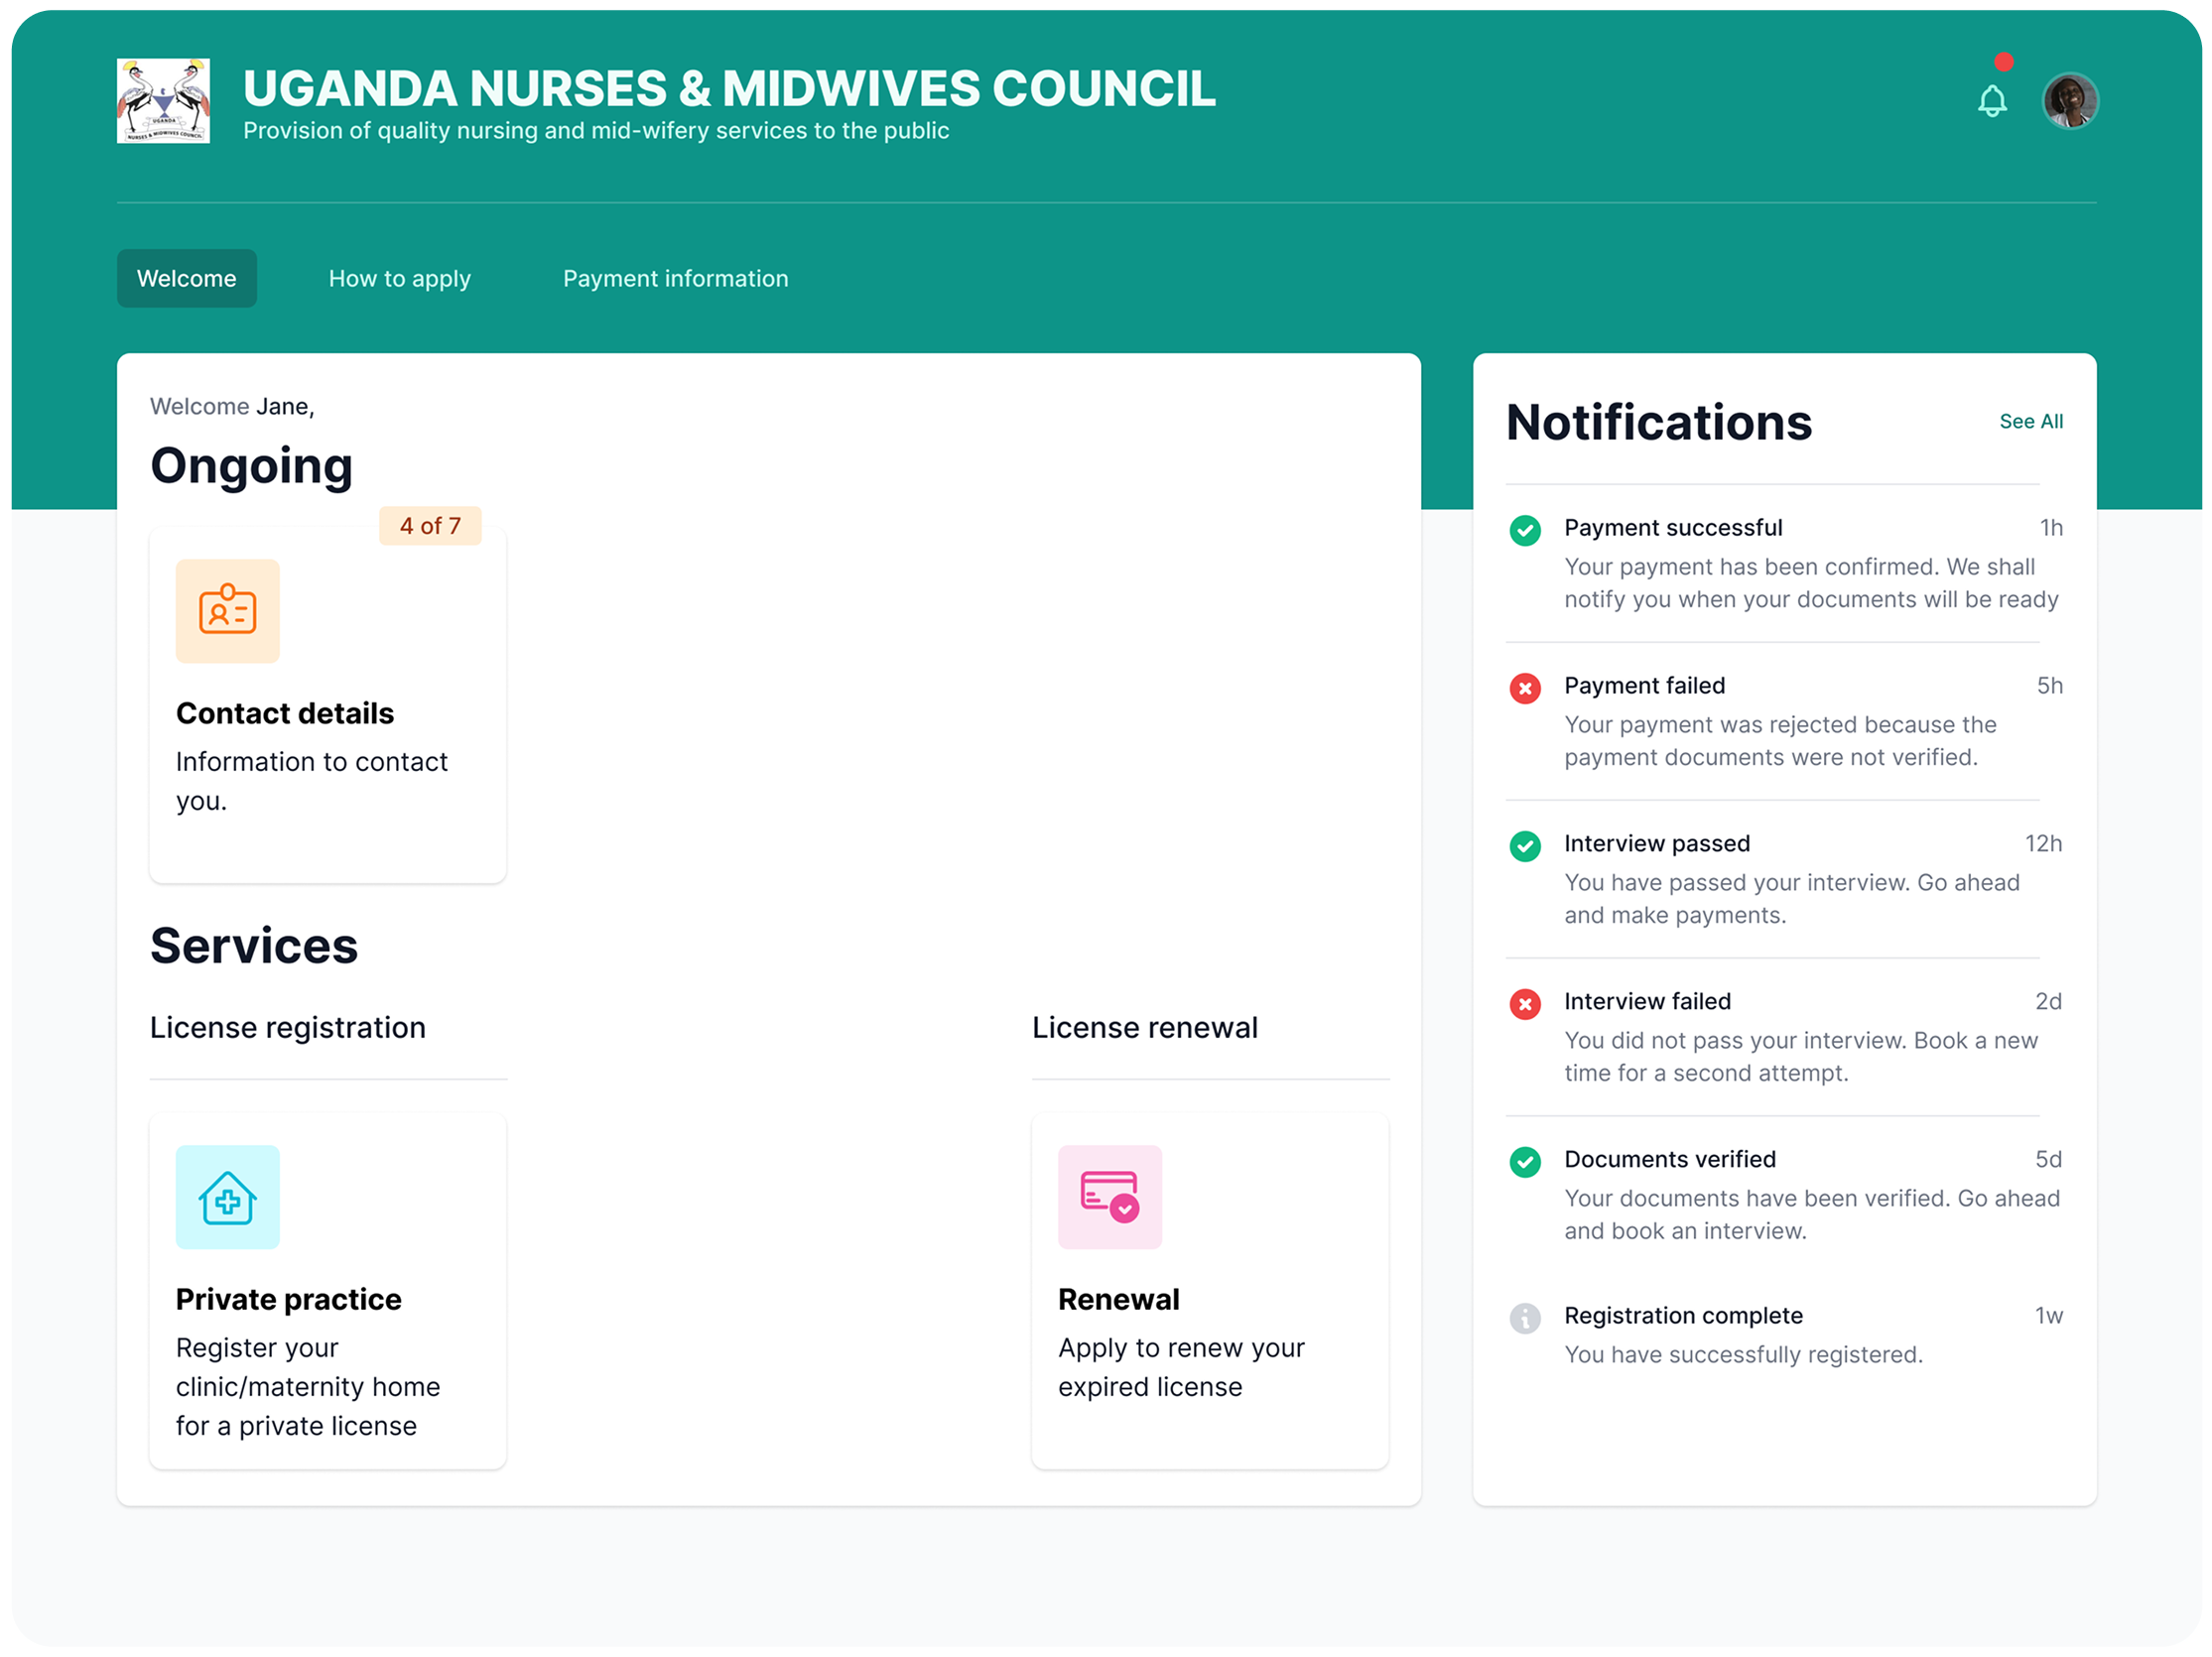Viewport: 2212px width, 1657px height.
Task: Click Registration complete gray info icon
Action: [1524, 1318]
